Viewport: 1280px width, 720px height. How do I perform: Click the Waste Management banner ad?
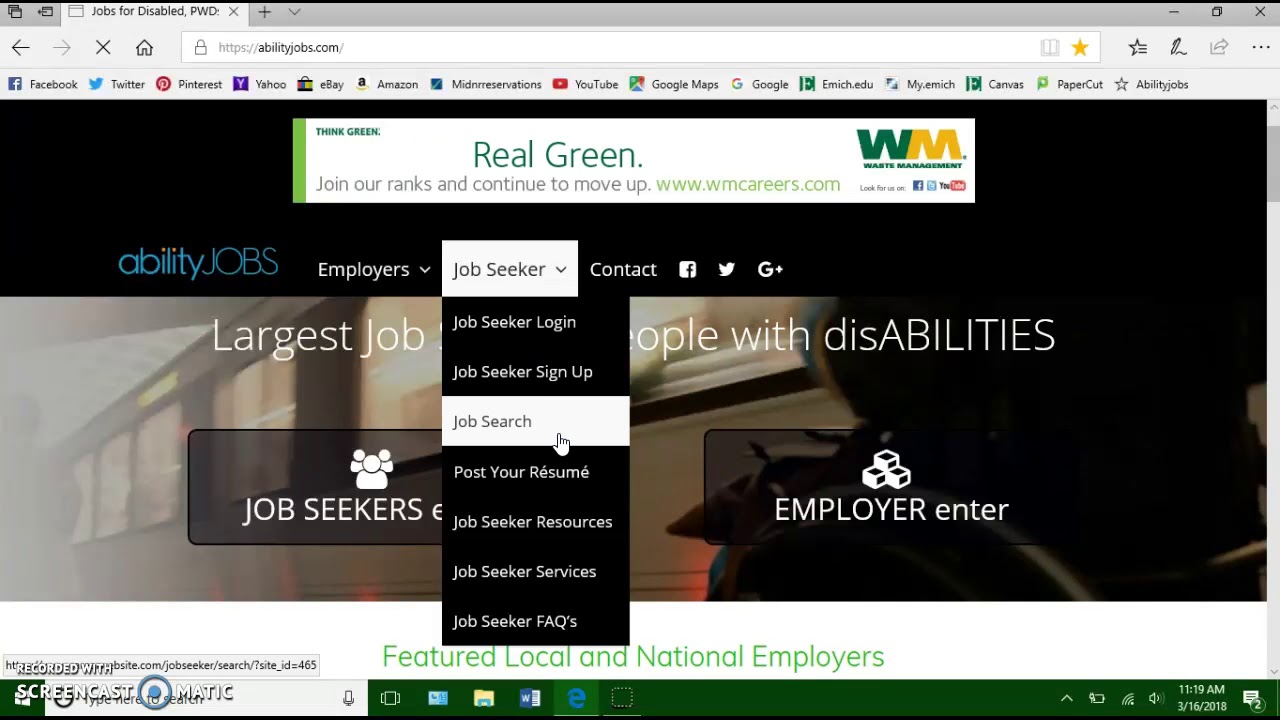(x=634, y=160)
